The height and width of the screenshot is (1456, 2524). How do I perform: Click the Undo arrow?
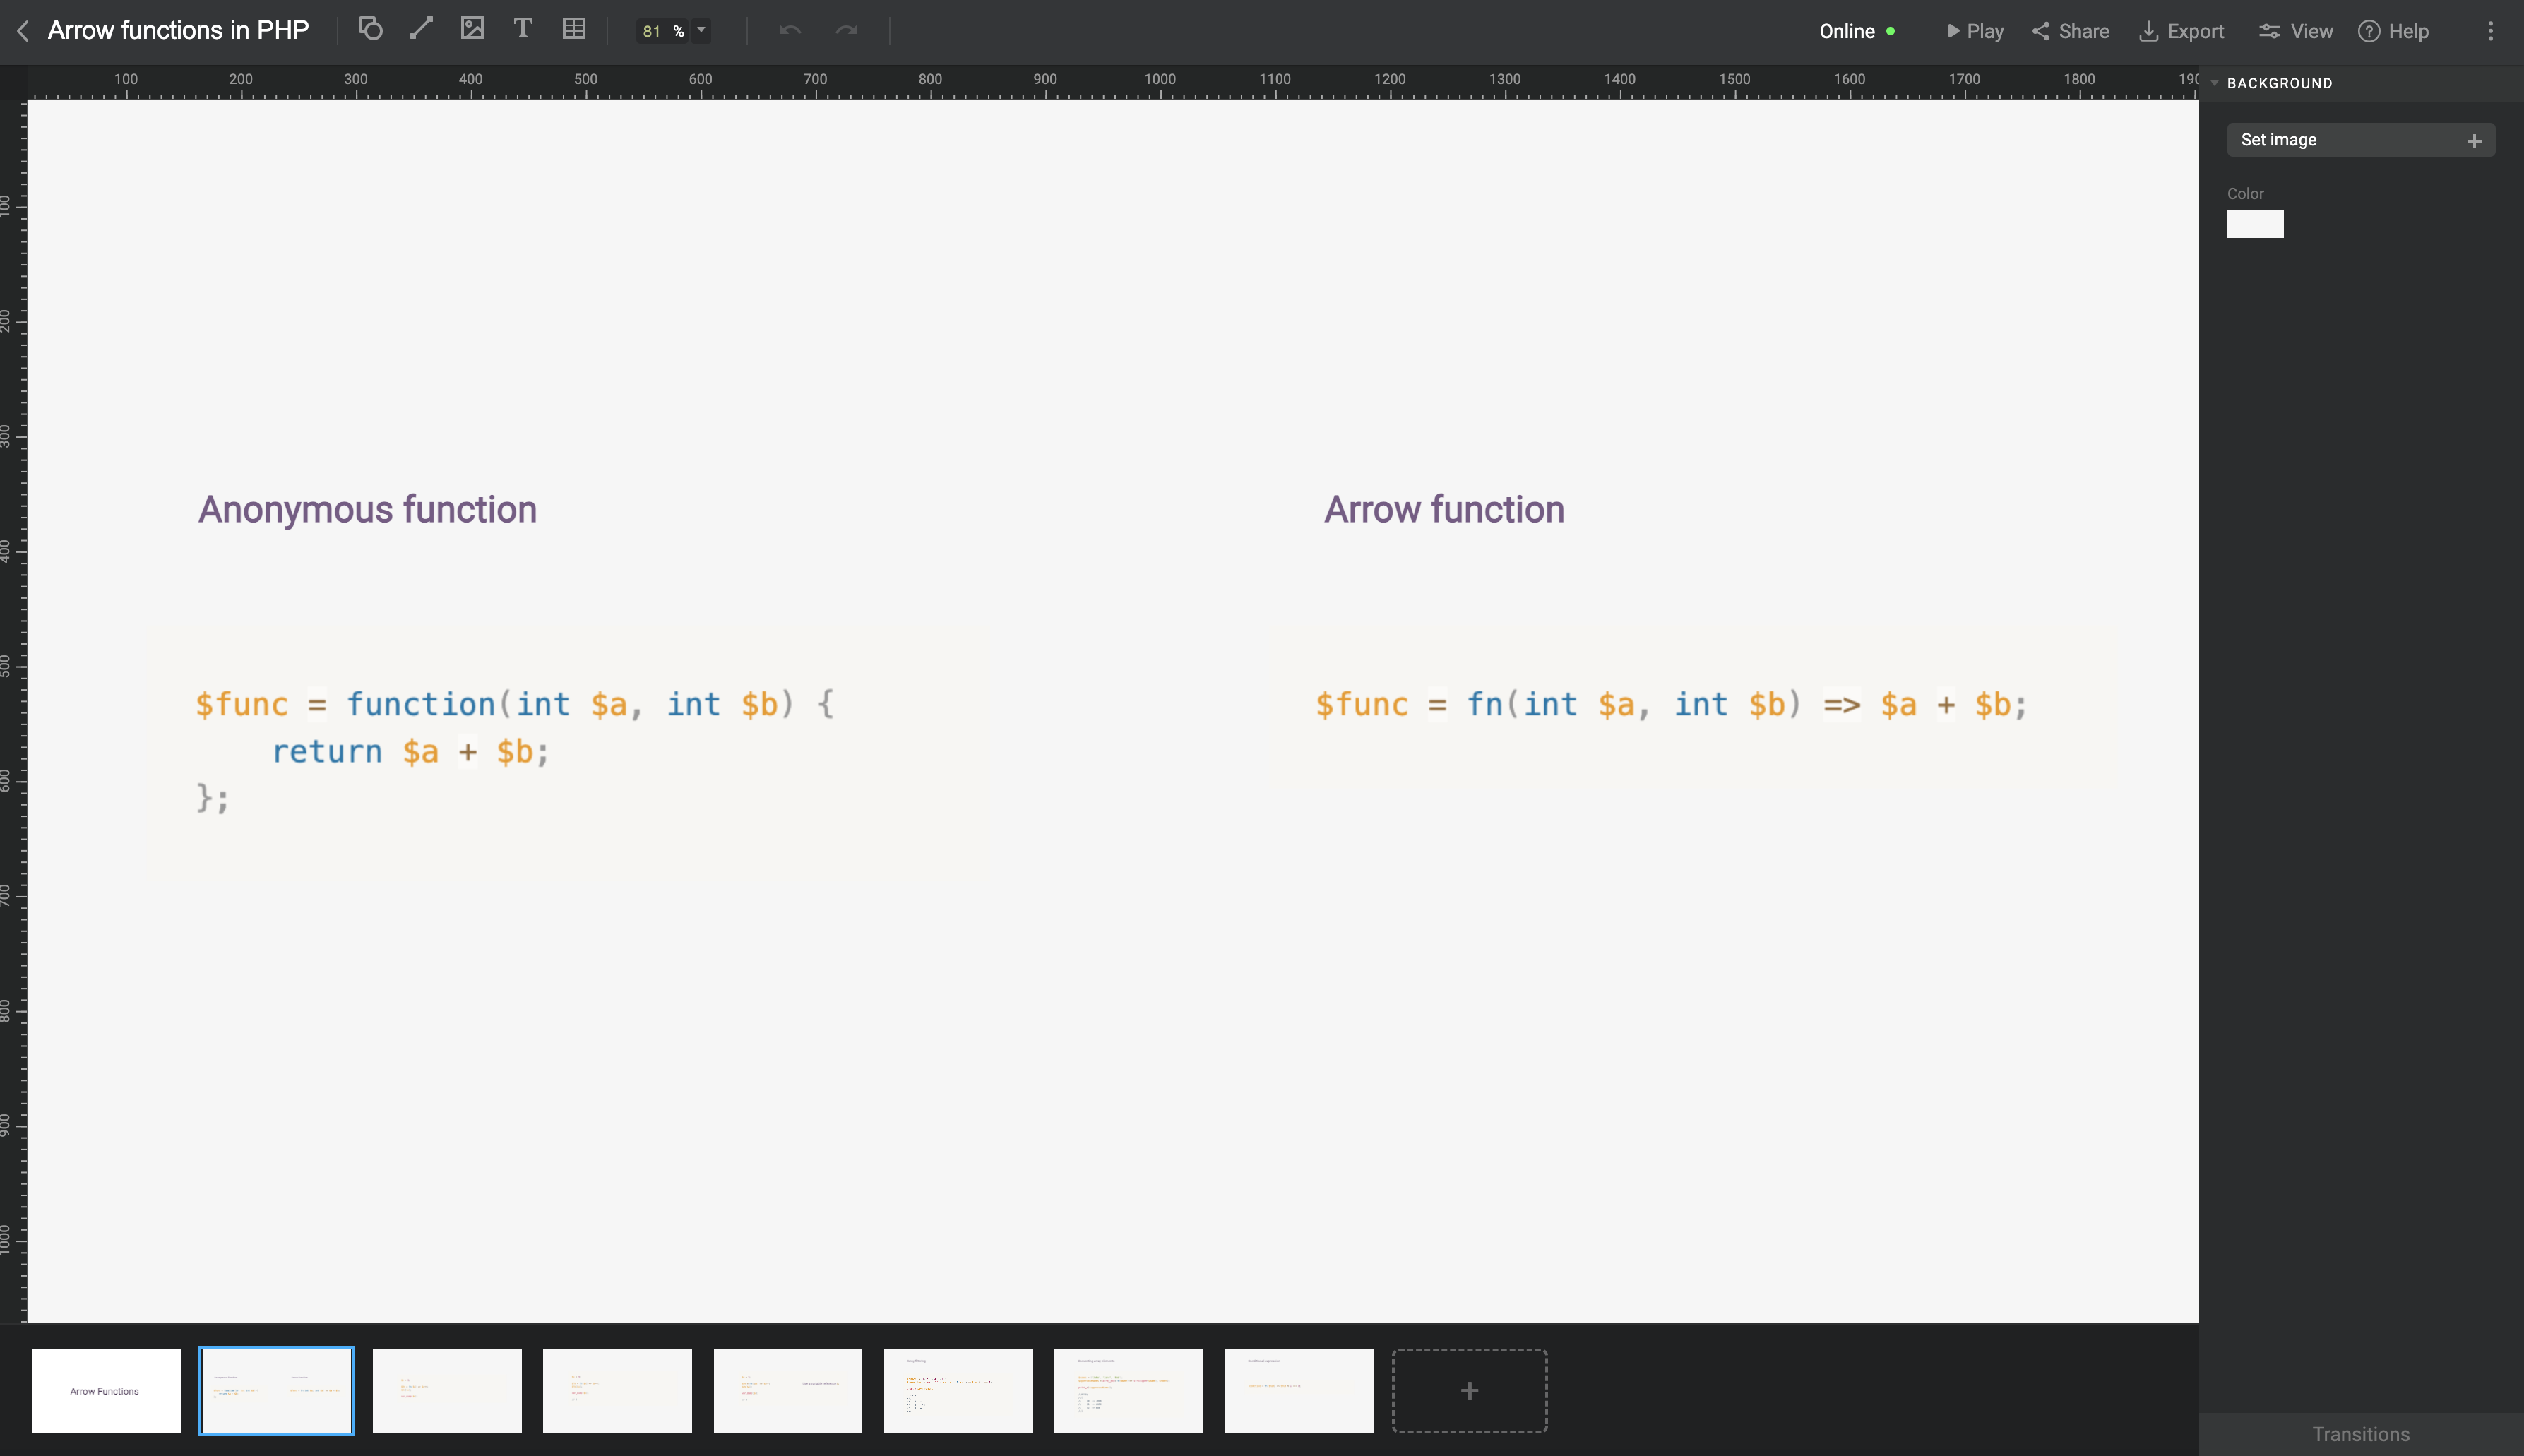tap(790, 31)
